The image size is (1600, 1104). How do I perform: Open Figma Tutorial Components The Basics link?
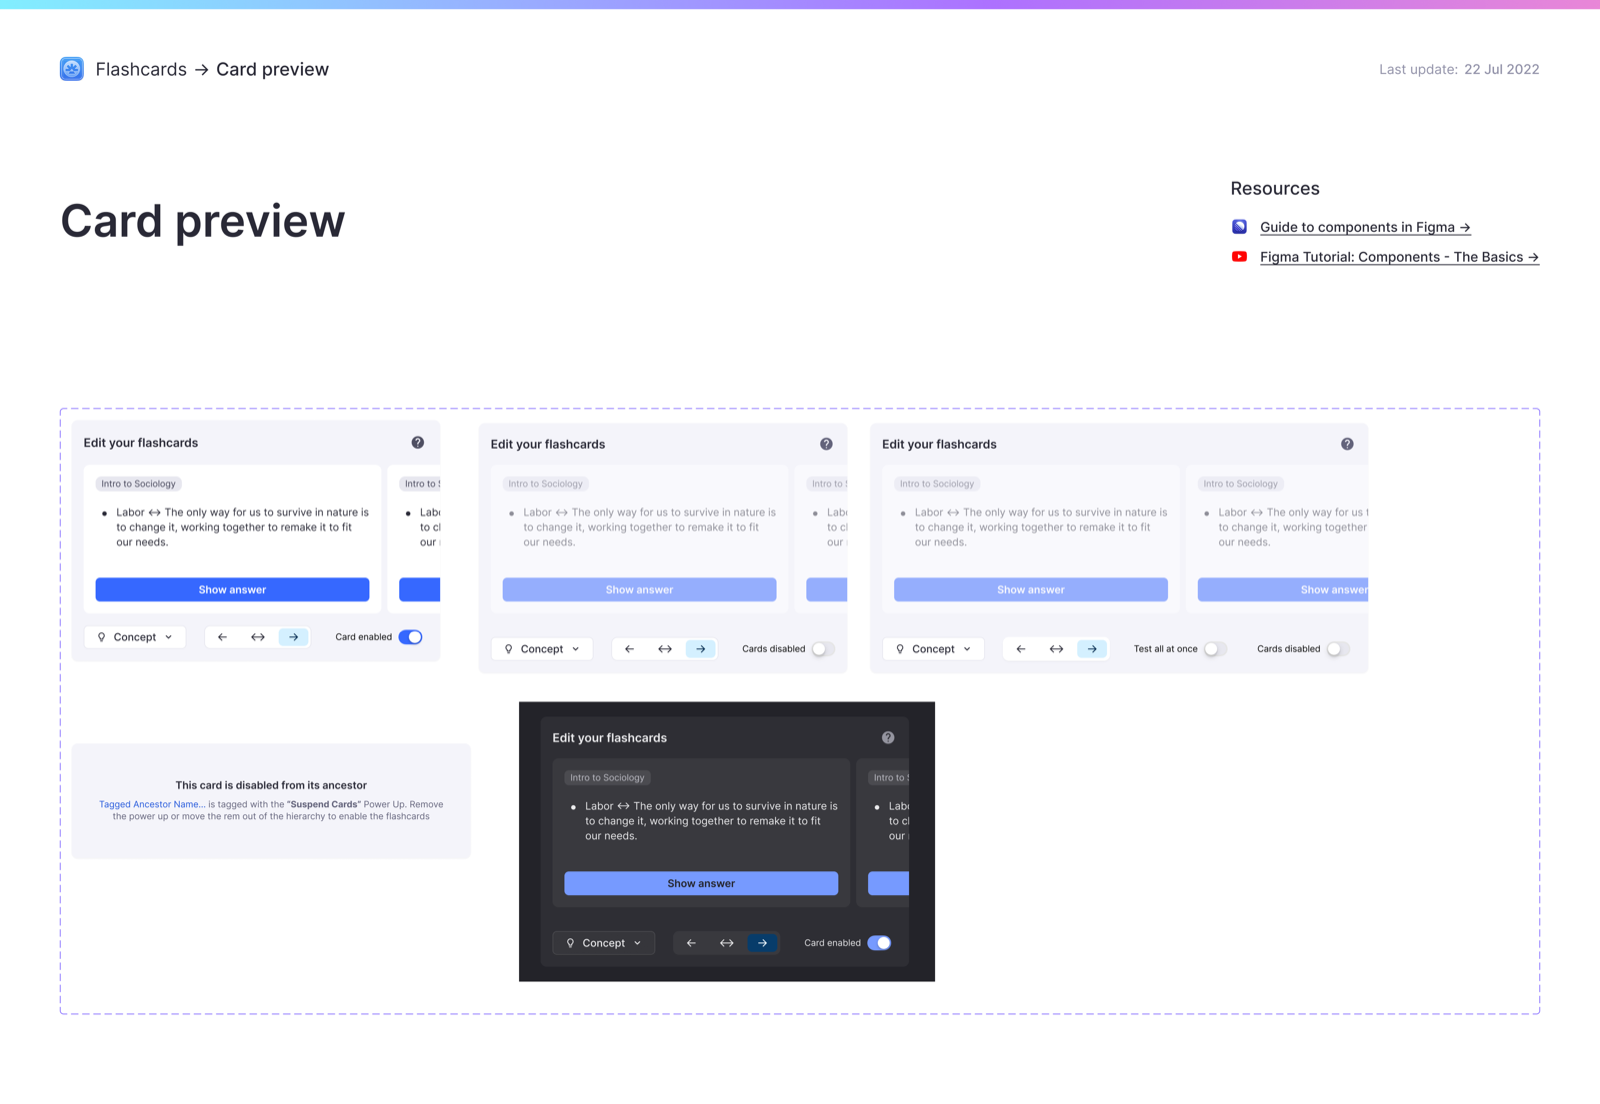[1399, 257]
